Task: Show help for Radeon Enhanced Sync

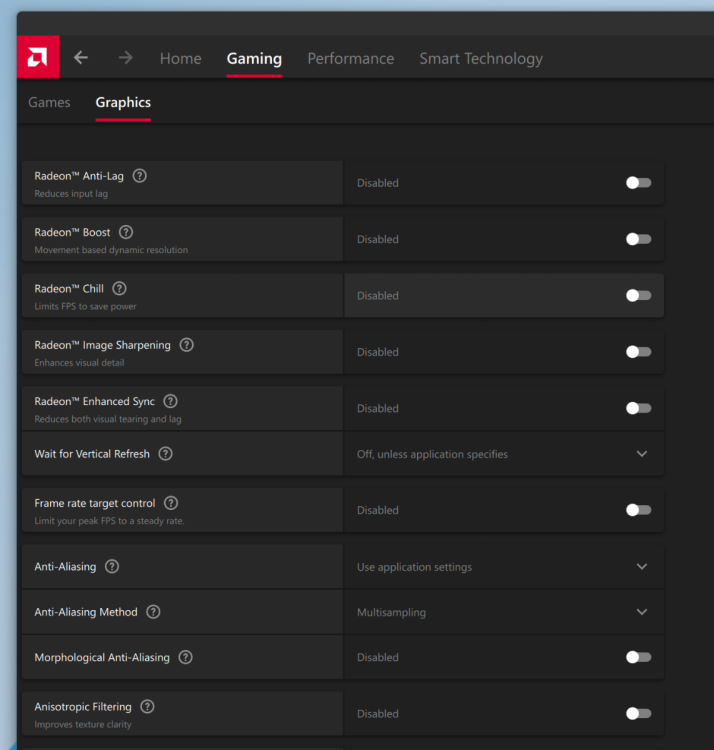Action: 170,401
